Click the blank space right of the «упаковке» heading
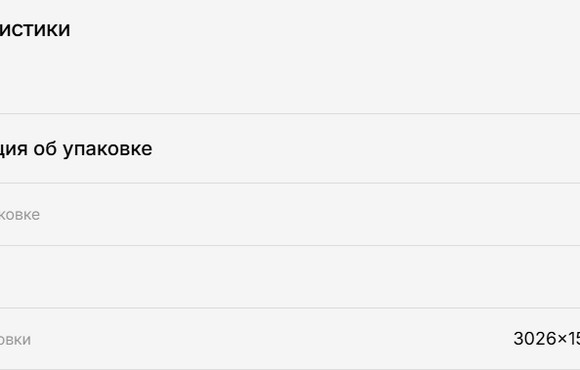Viewport: 580px width, 370px height. click(x=366, y=149)
